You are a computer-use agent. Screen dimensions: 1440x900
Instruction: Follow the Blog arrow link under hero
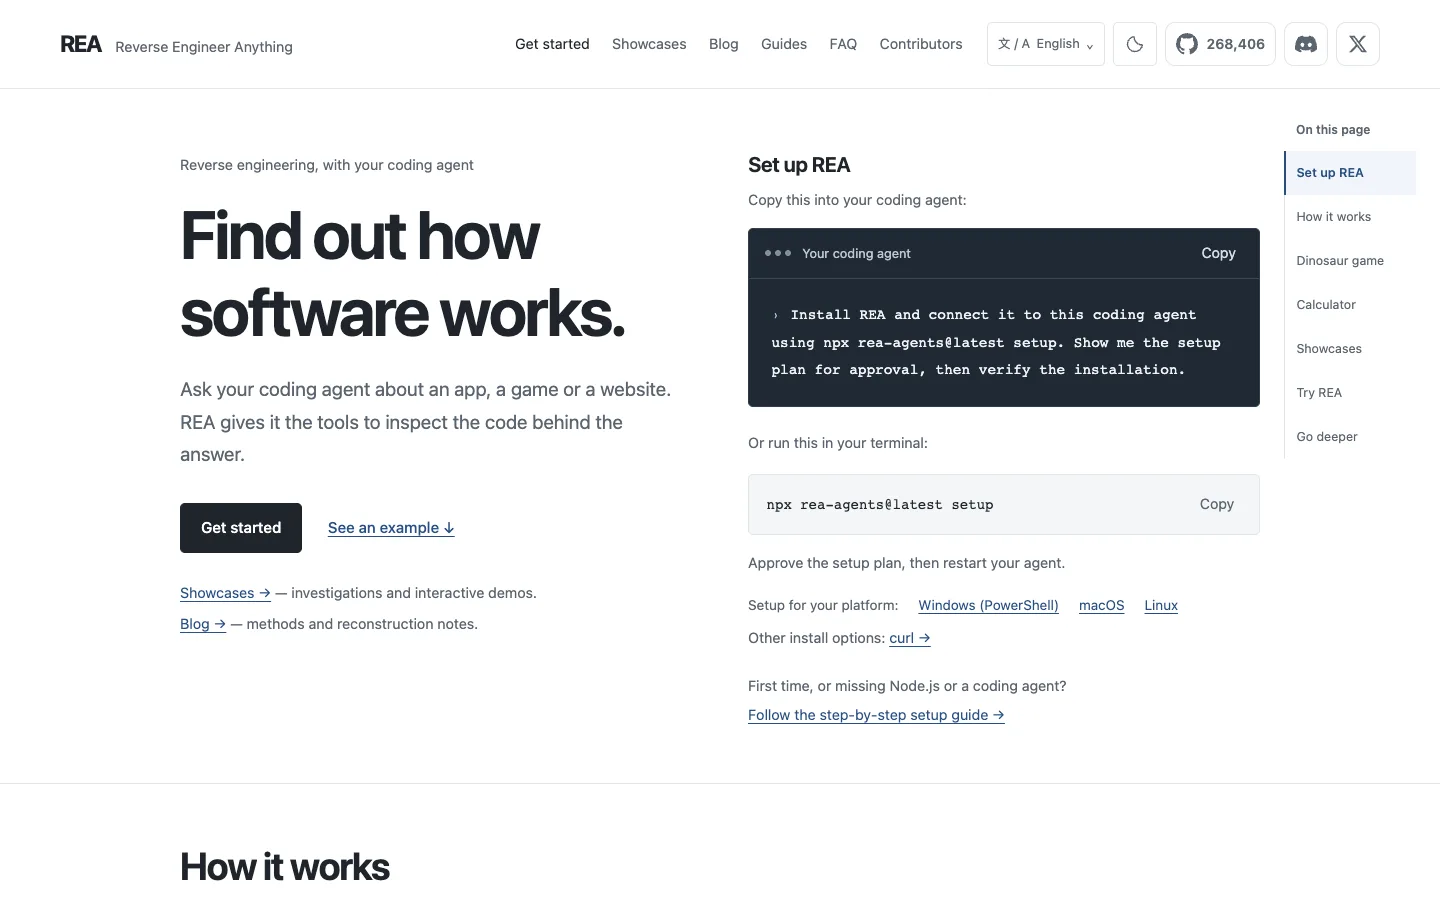tap(203, 624)
